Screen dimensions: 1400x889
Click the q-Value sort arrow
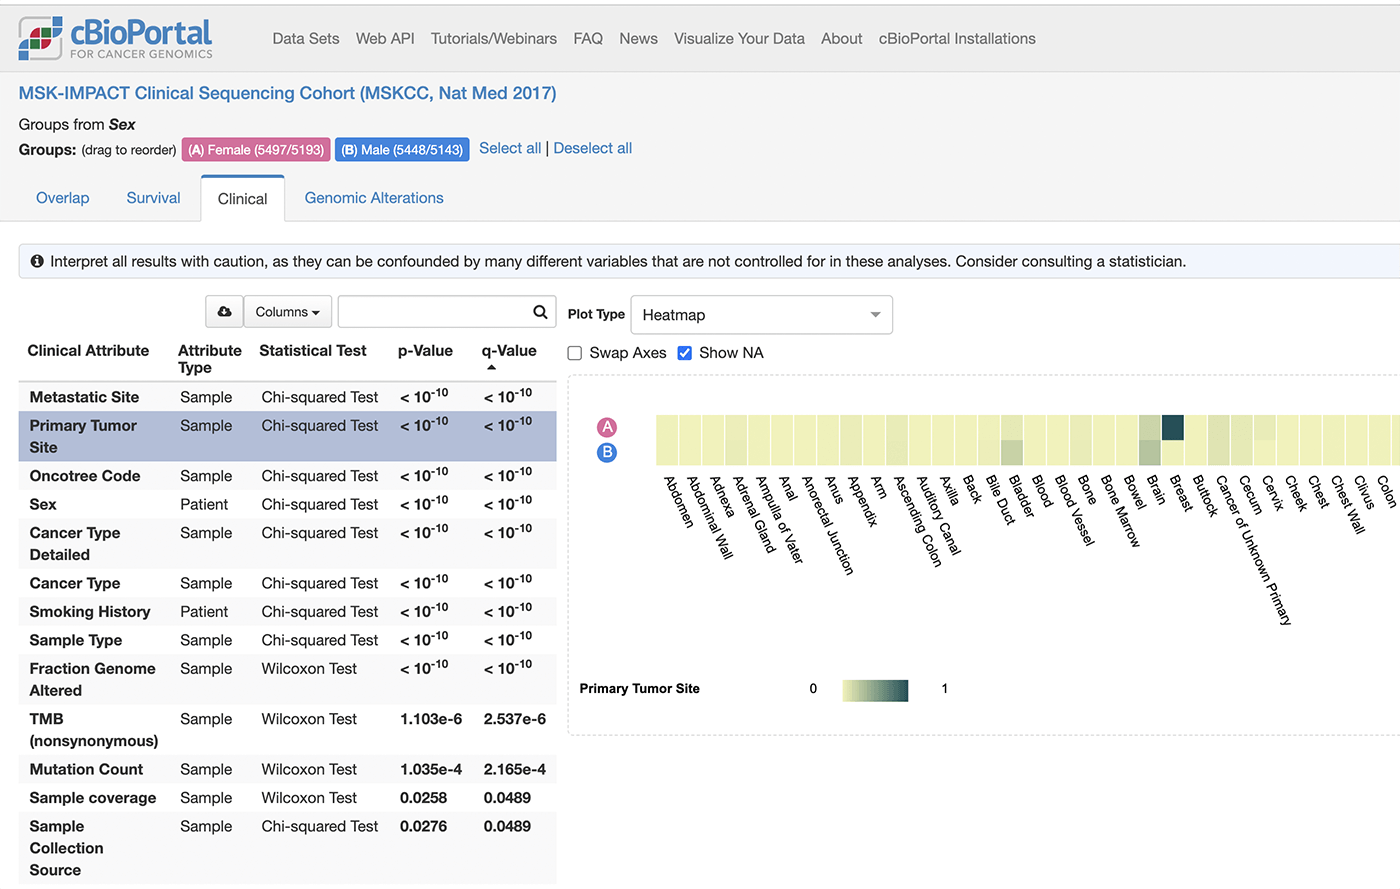(491, 368)
